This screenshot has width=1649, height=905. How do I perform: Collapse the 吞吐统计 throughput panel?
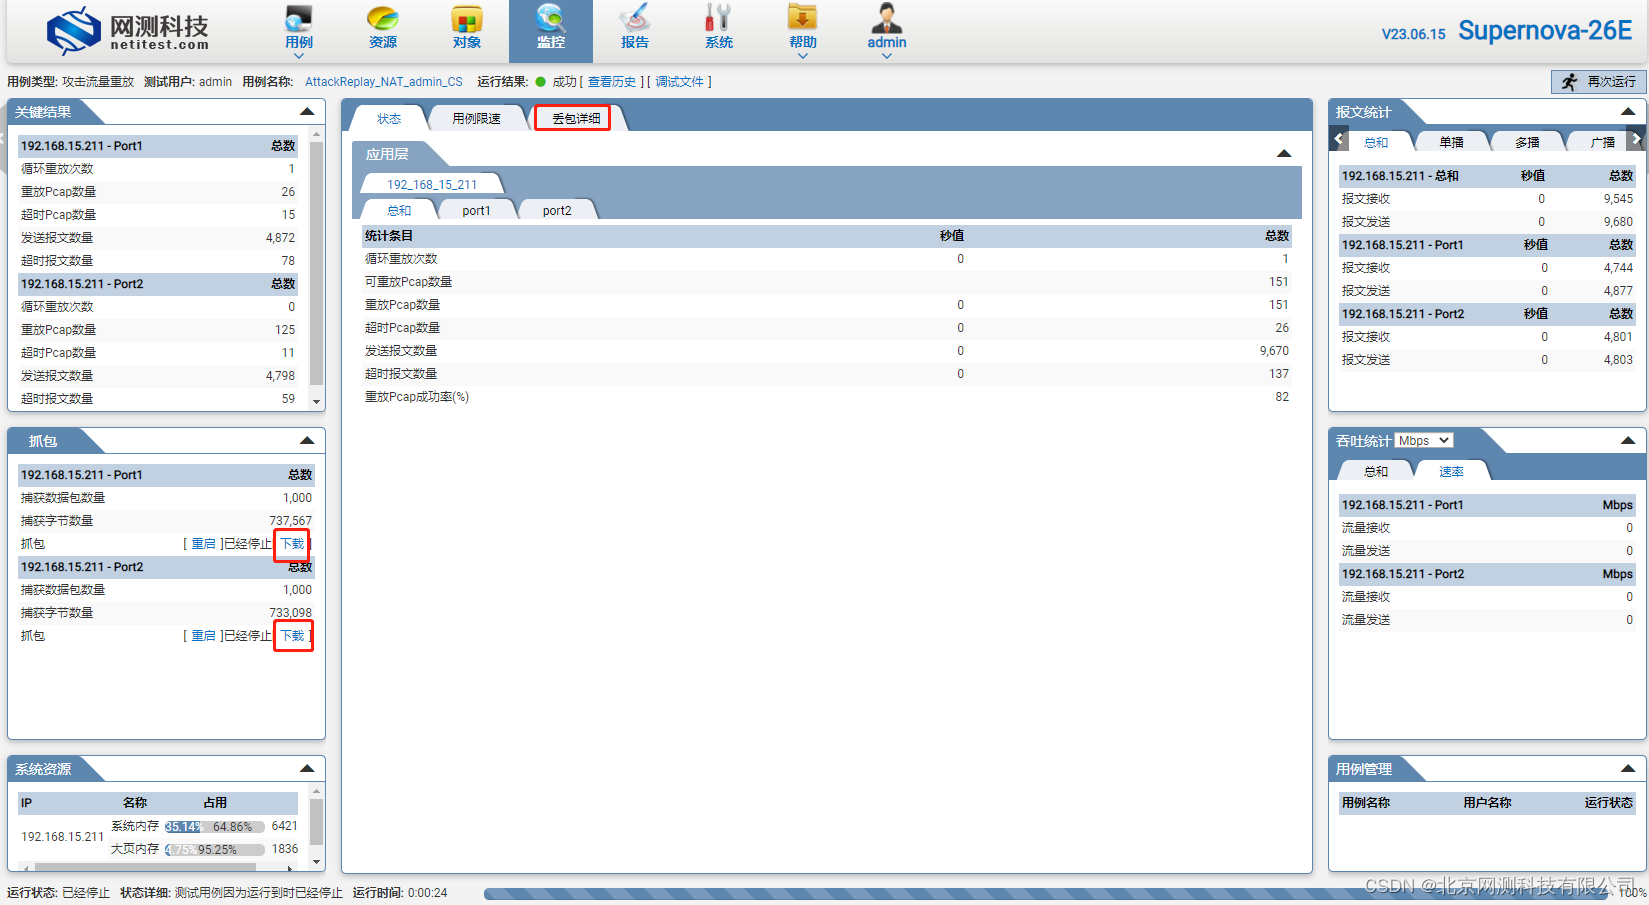coord(1628,441)
